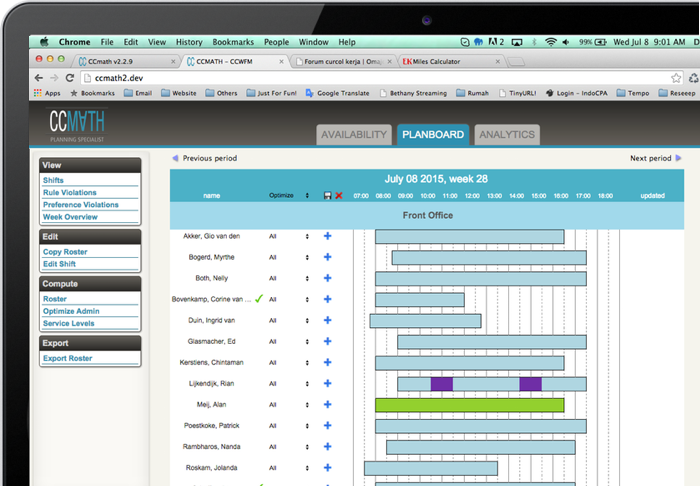
Task: Click the Previous period arrow icon
Action: click(175, 158)
